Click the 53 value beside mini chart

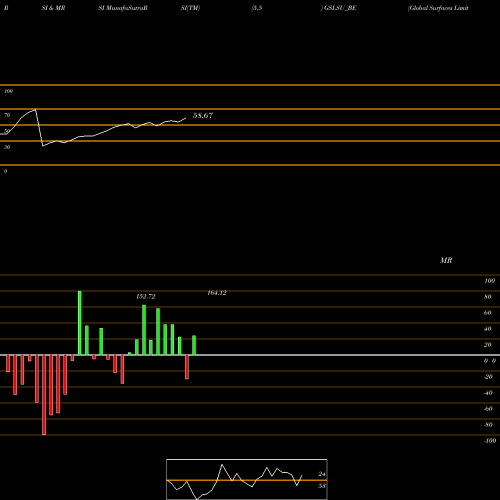[x=322, y=486]
